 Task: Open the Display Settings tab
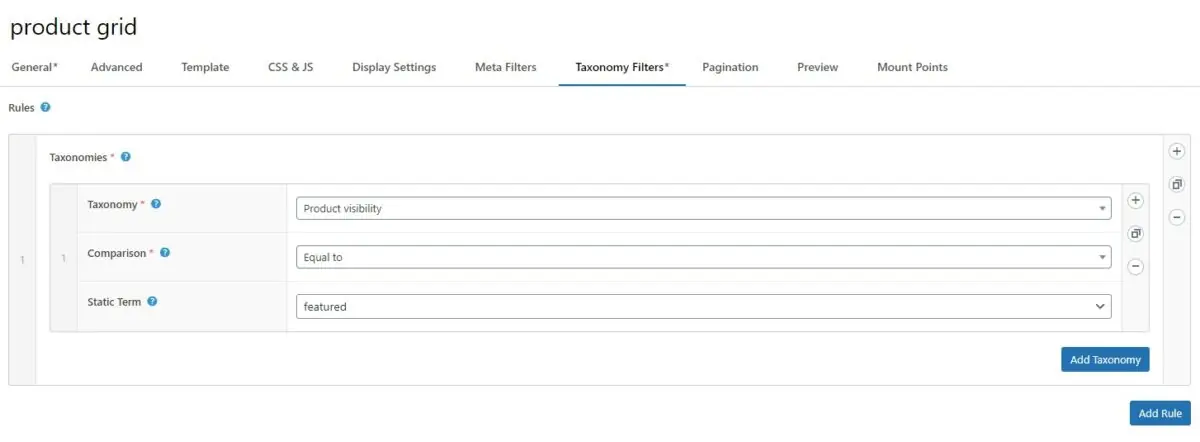[394, 67]
